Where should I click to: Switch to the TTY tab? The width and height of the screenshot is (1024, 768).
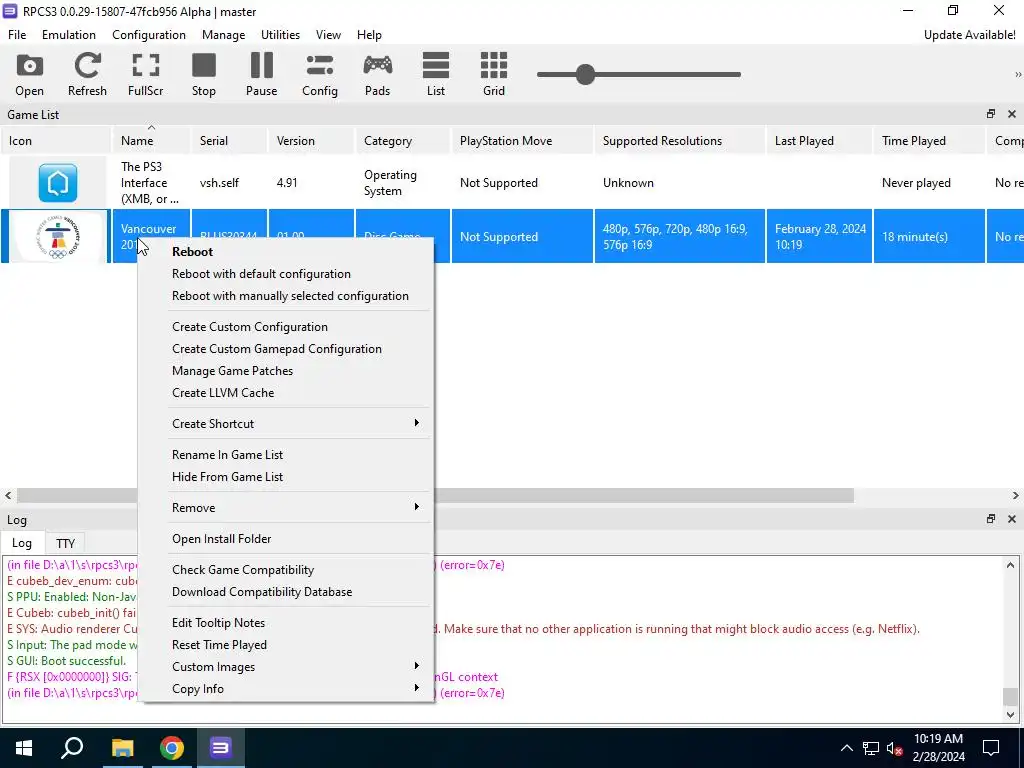(x=65, y=543)
